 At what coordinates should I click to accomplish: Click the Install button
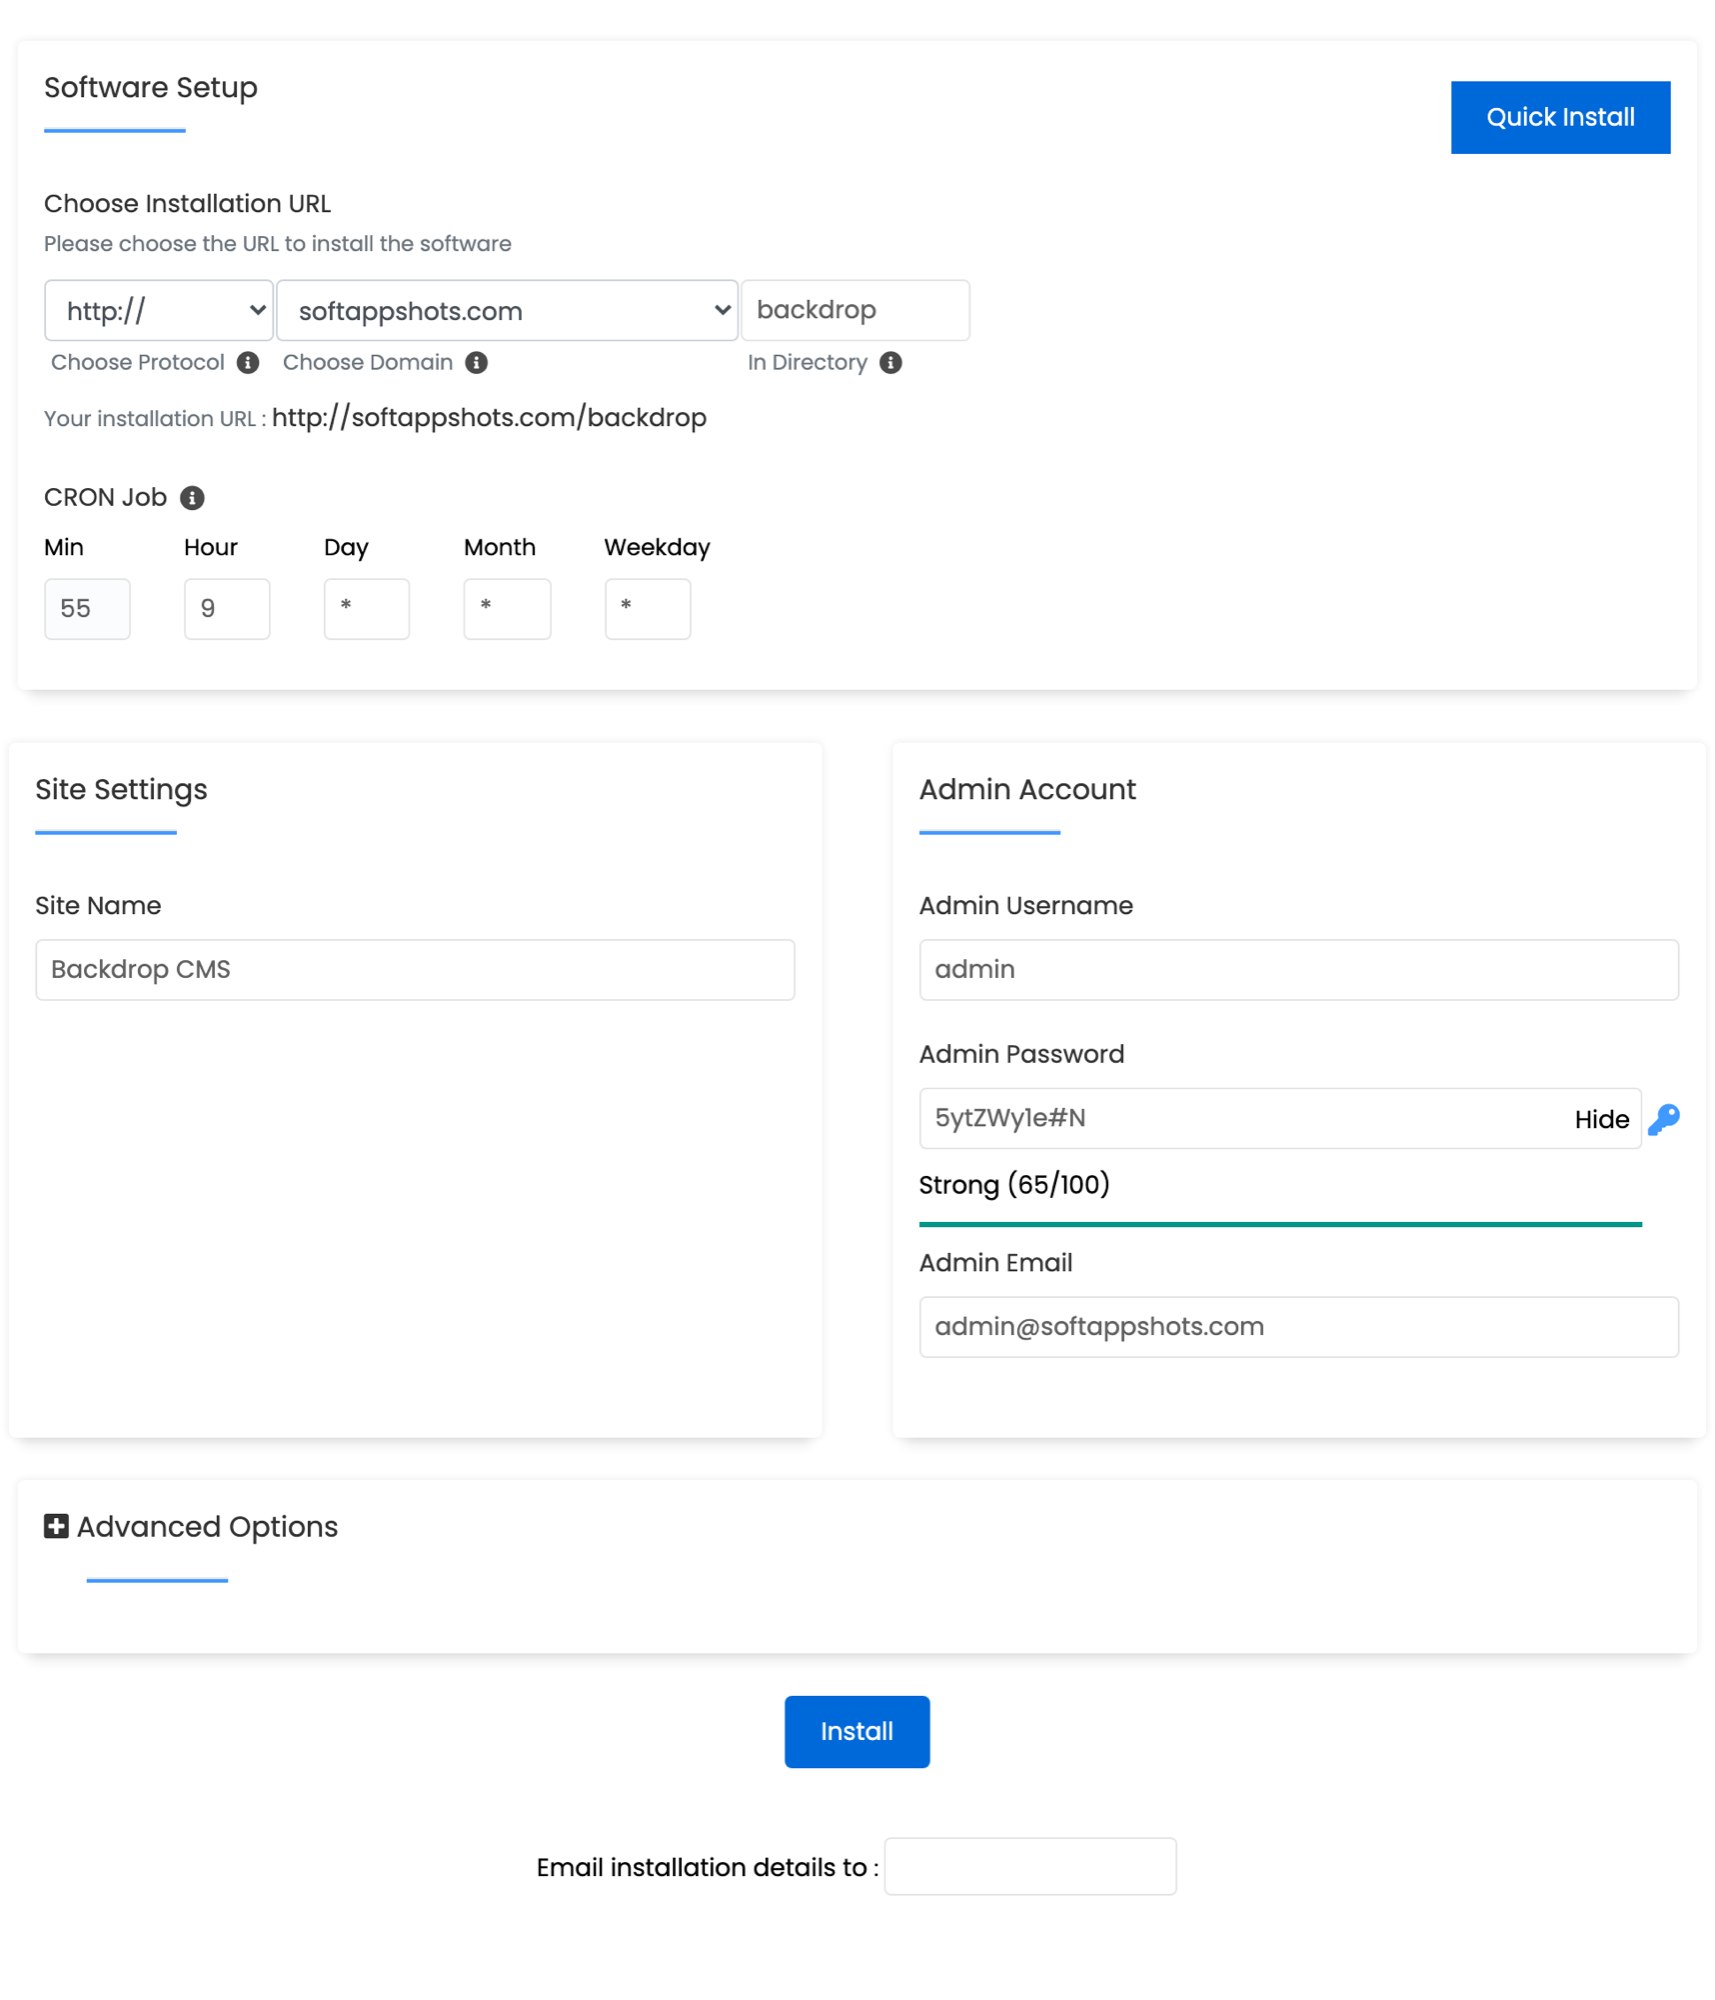[856, 1731]
